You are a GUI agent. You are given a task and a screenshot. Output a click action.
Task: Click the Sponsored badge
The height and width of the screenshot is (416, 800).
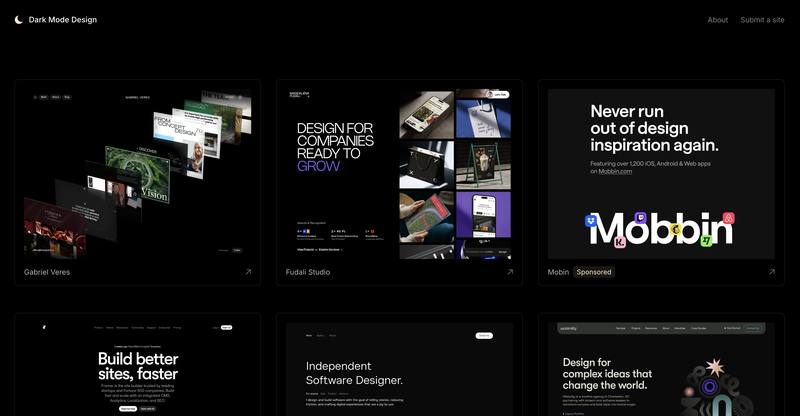(594, 272)
